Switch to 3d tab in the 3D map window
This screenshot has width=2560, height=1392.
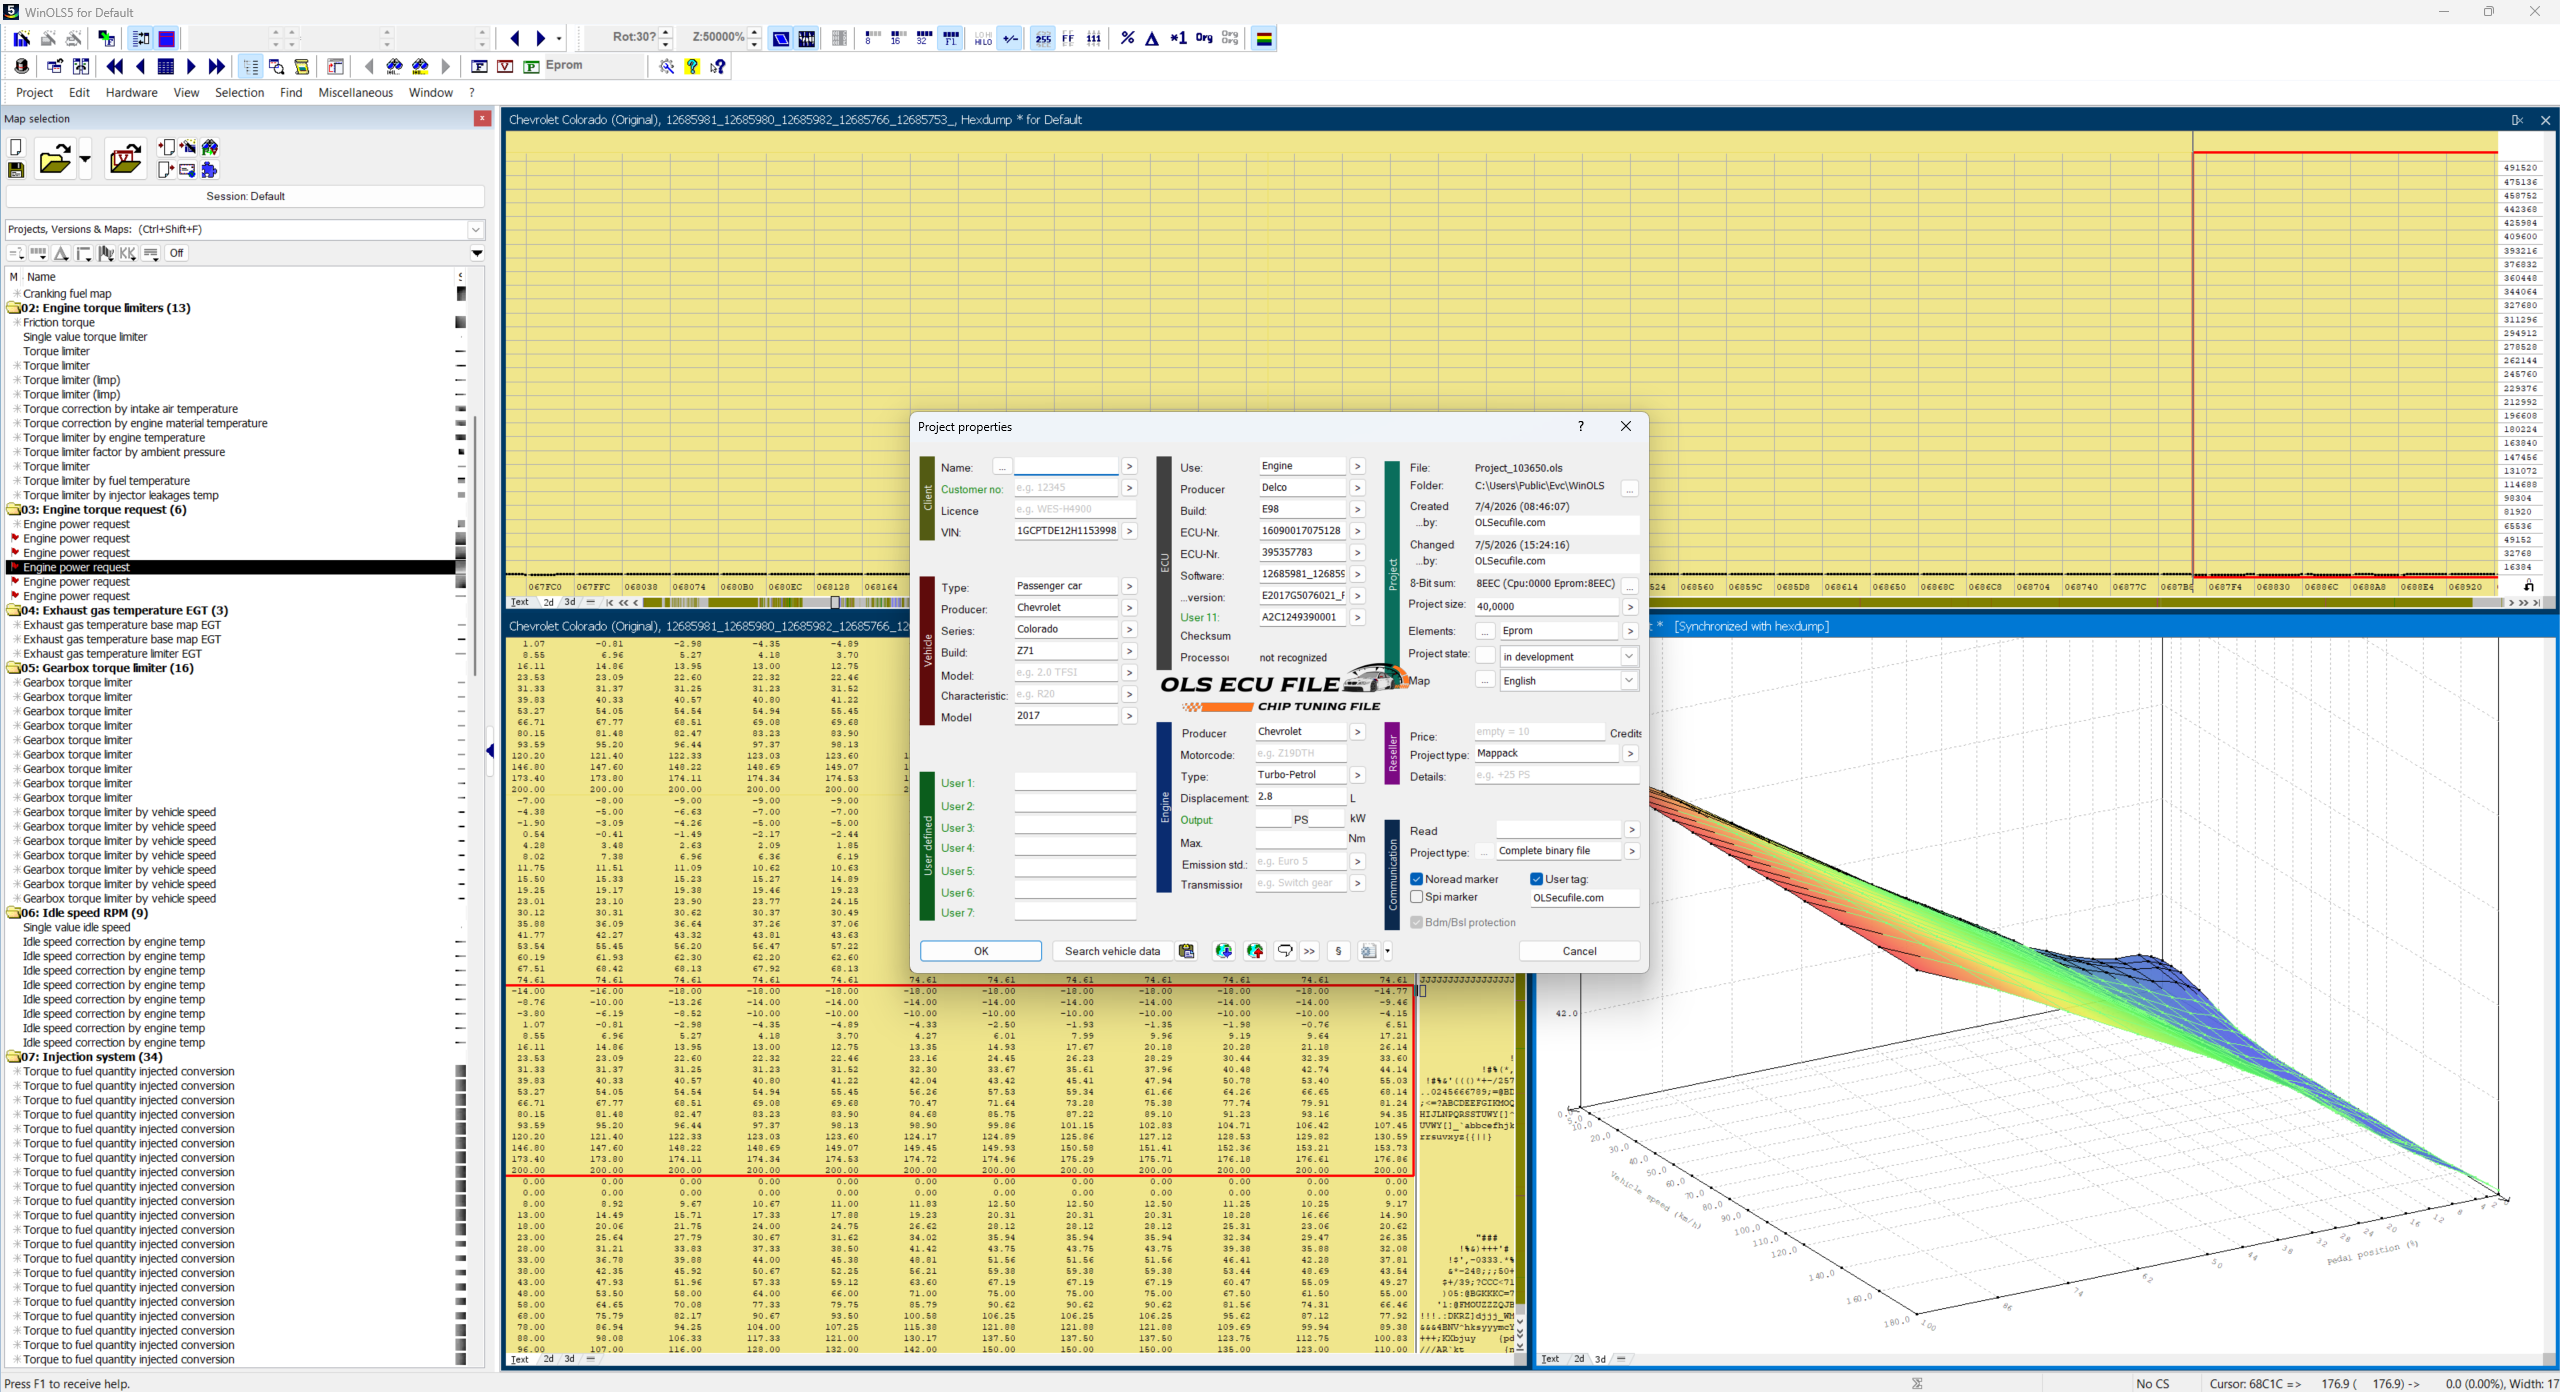1600,1359
